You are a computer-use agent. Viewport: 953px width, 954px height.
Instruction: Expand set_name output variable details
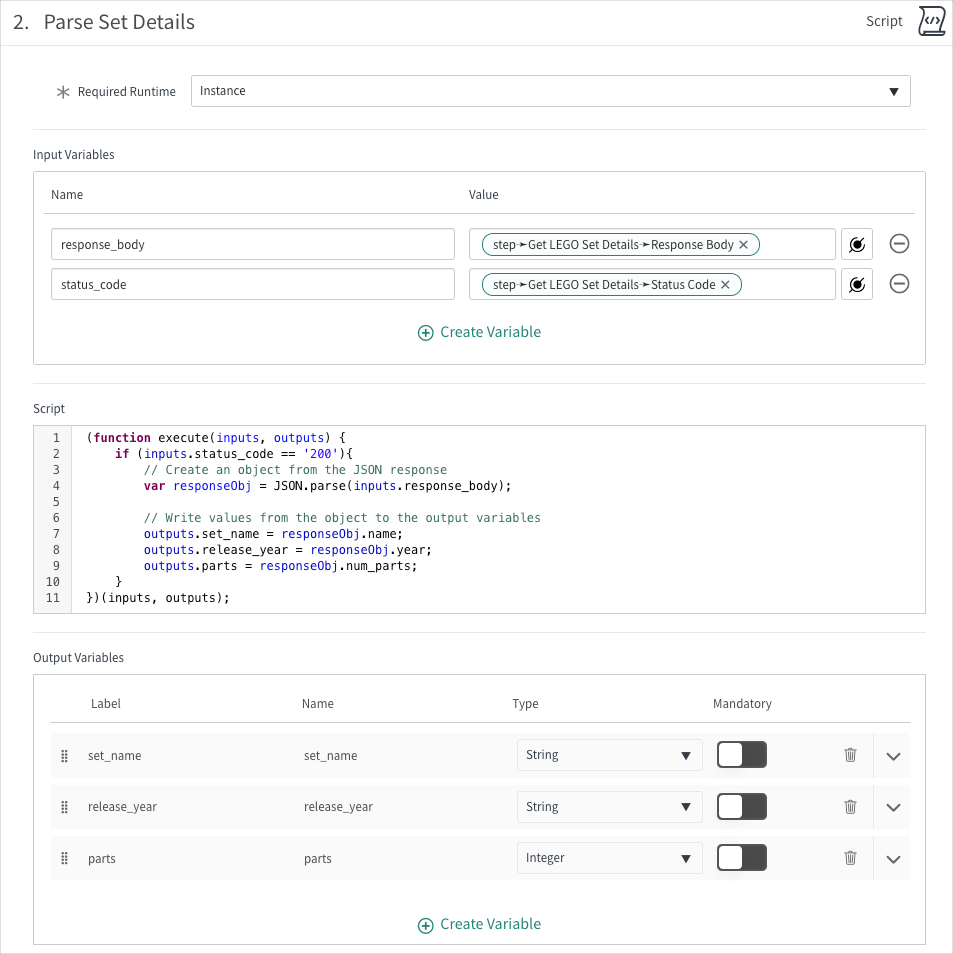click(x=893, y=756)
